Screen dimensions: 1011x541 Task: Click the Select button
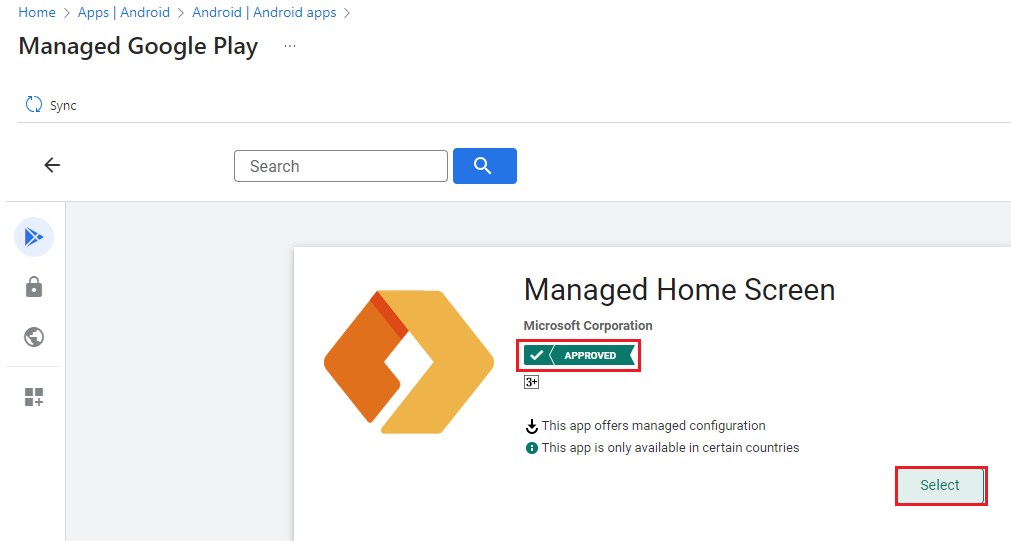pos(939,485)
